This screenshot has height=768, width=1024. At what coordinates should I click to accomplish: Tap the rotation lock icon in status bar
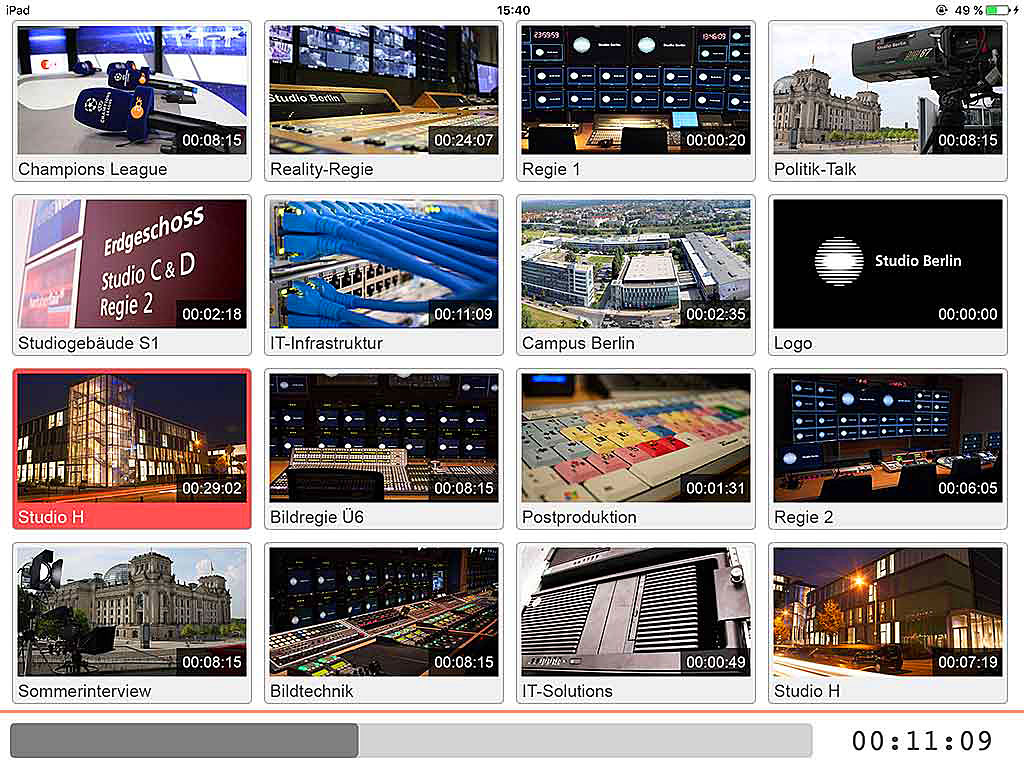coord(941,10)
